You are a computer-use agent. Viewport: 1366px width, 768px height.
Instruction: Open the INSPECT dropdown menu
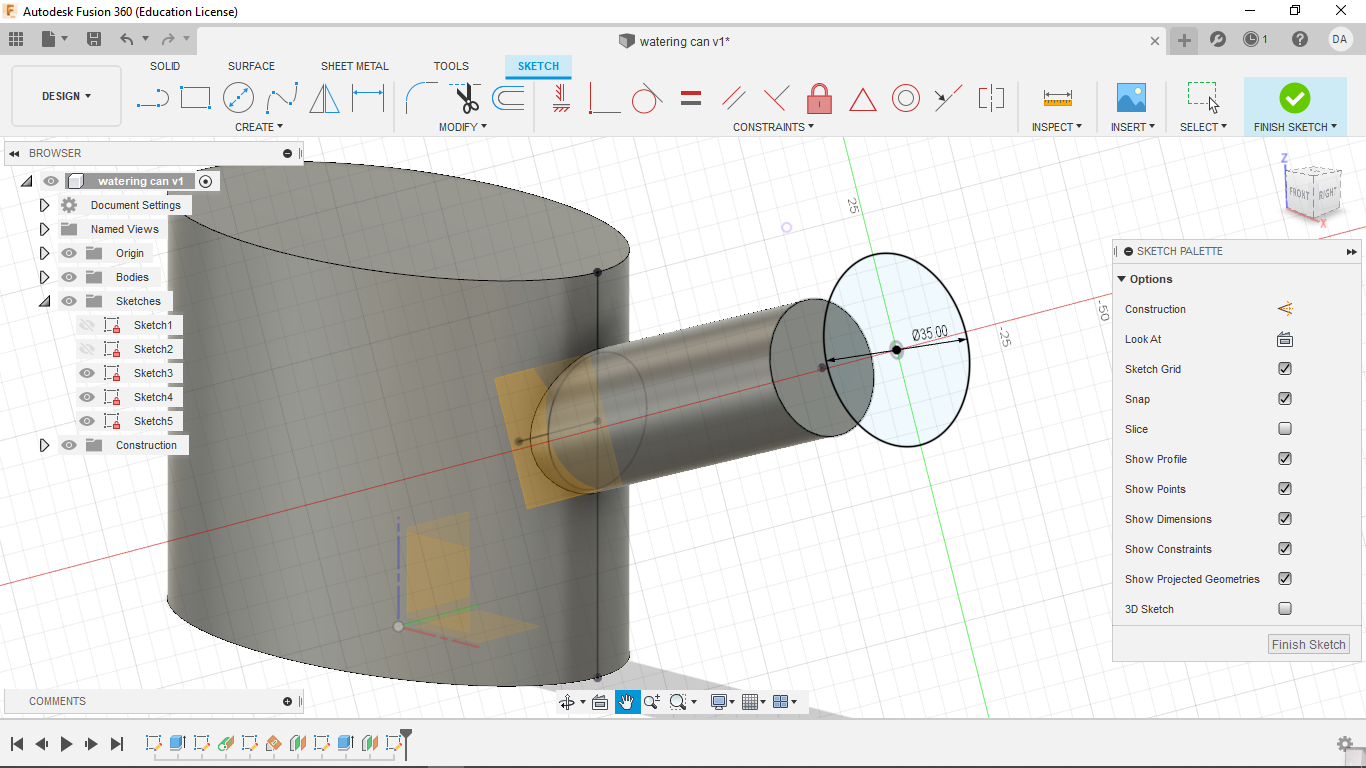tap(1057, 127)
